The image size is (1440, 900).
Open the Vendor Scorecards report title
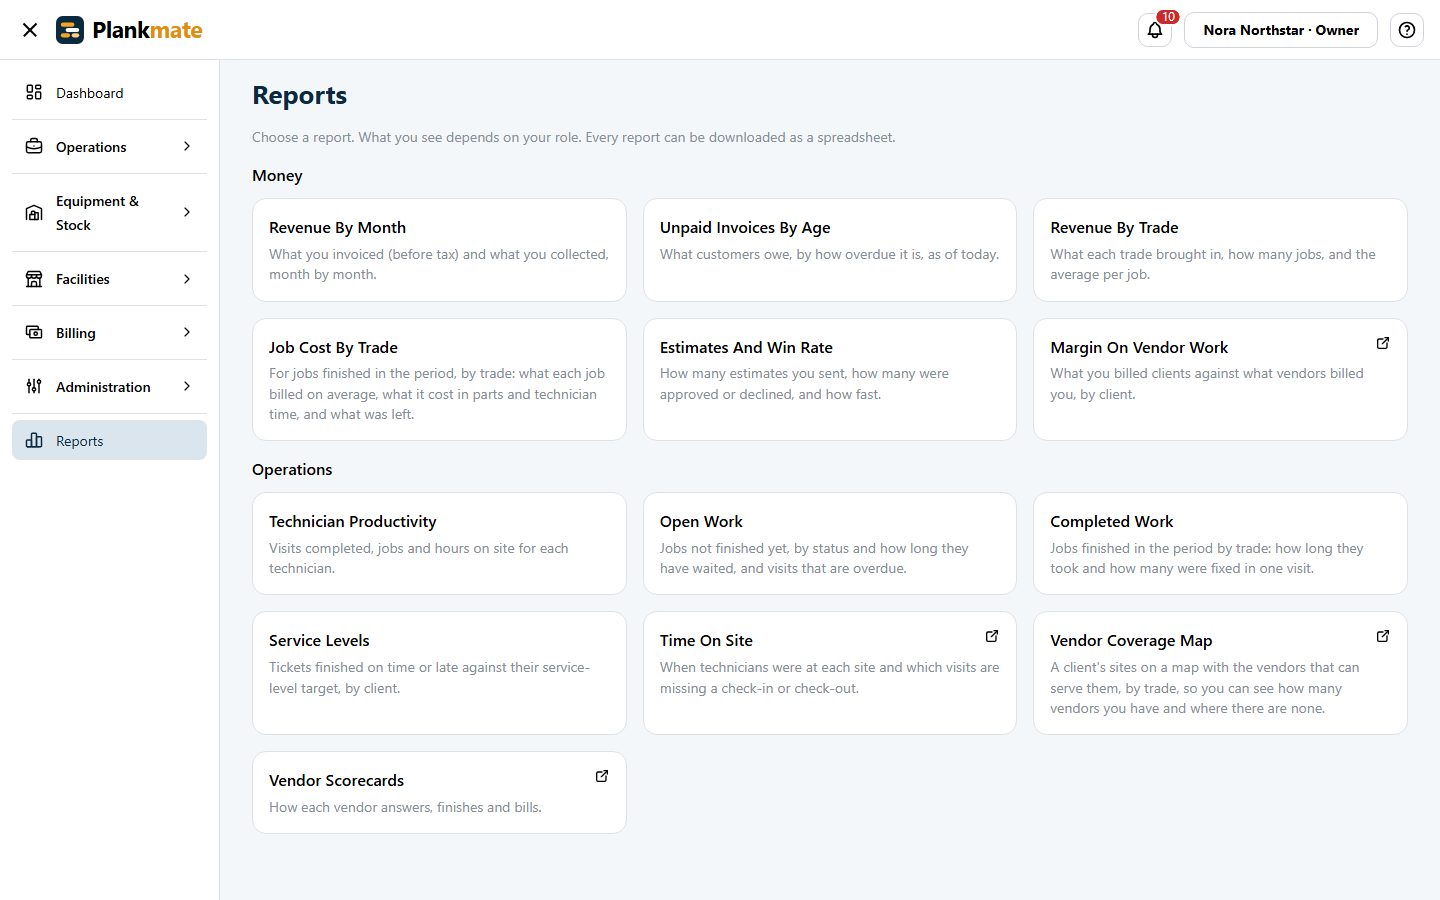(336, 780)
